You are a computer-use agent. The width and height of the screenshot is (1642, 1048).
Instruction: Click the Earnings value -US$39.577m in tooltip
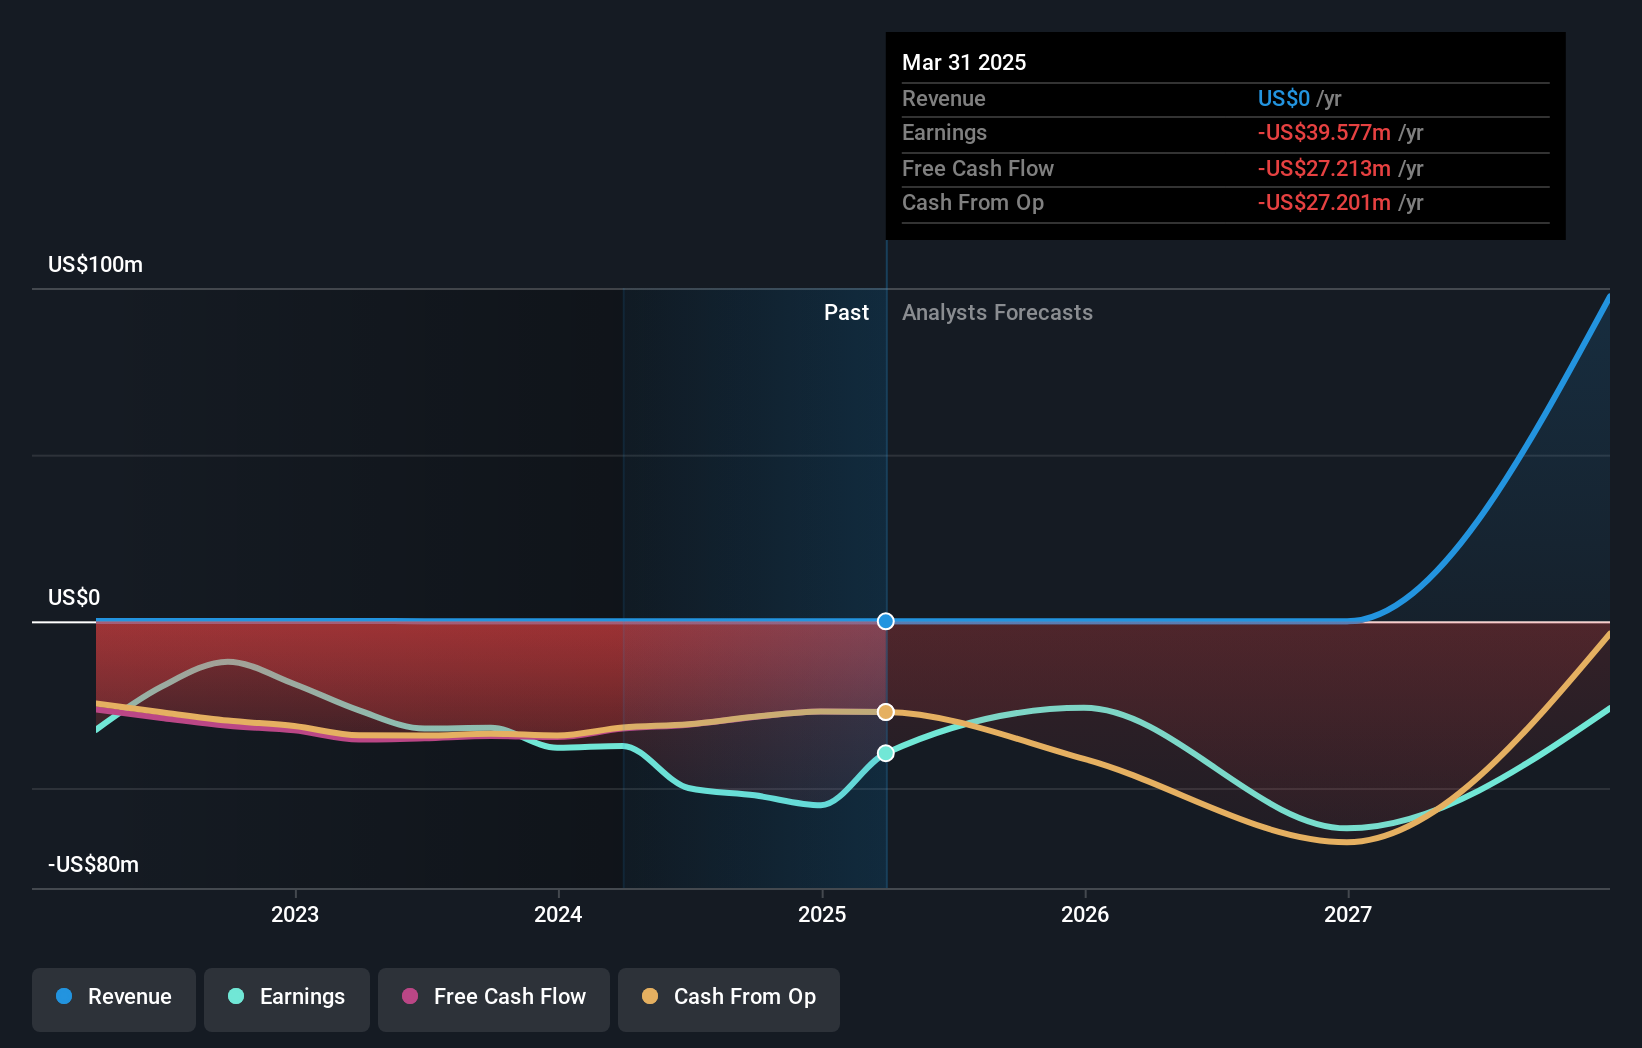[1324, 132]
